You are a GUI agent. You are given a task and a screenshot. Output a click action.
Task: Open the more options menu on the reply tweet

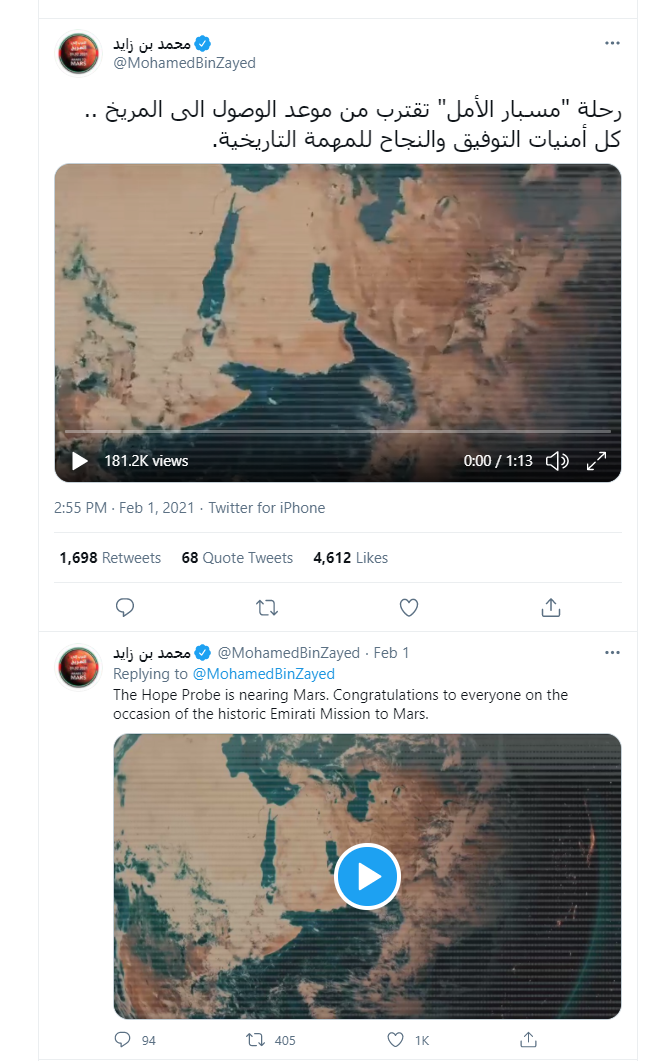[x=613, y=653]
